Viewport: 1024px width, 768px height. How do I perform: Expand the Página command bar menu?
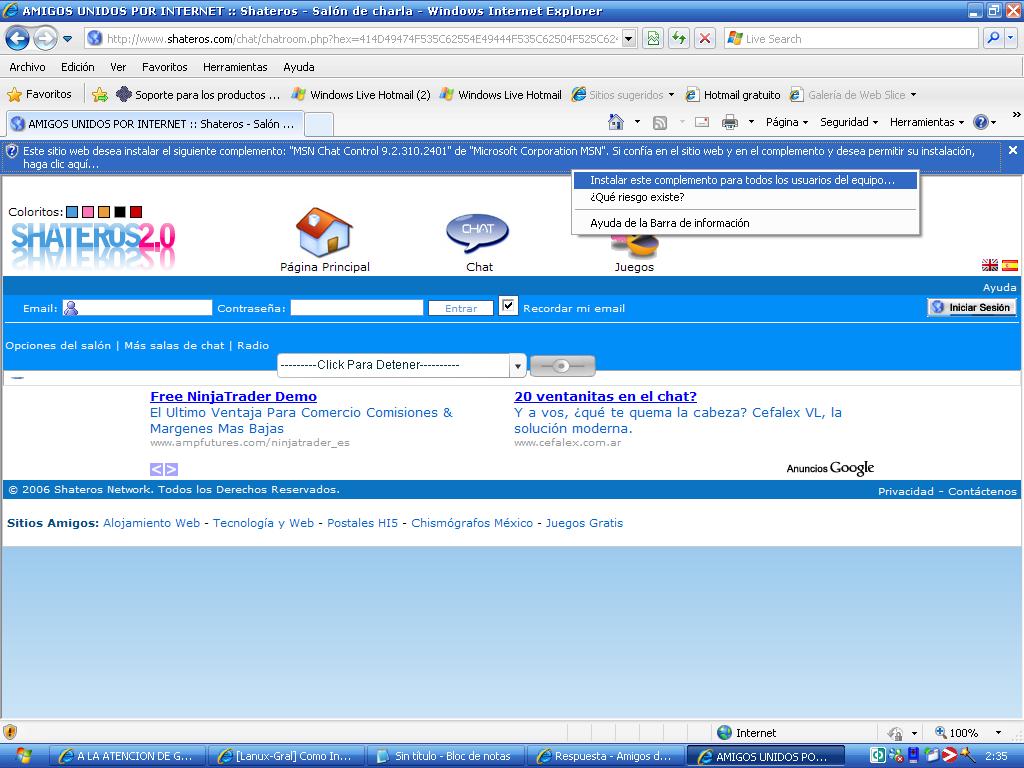(786, 122)
